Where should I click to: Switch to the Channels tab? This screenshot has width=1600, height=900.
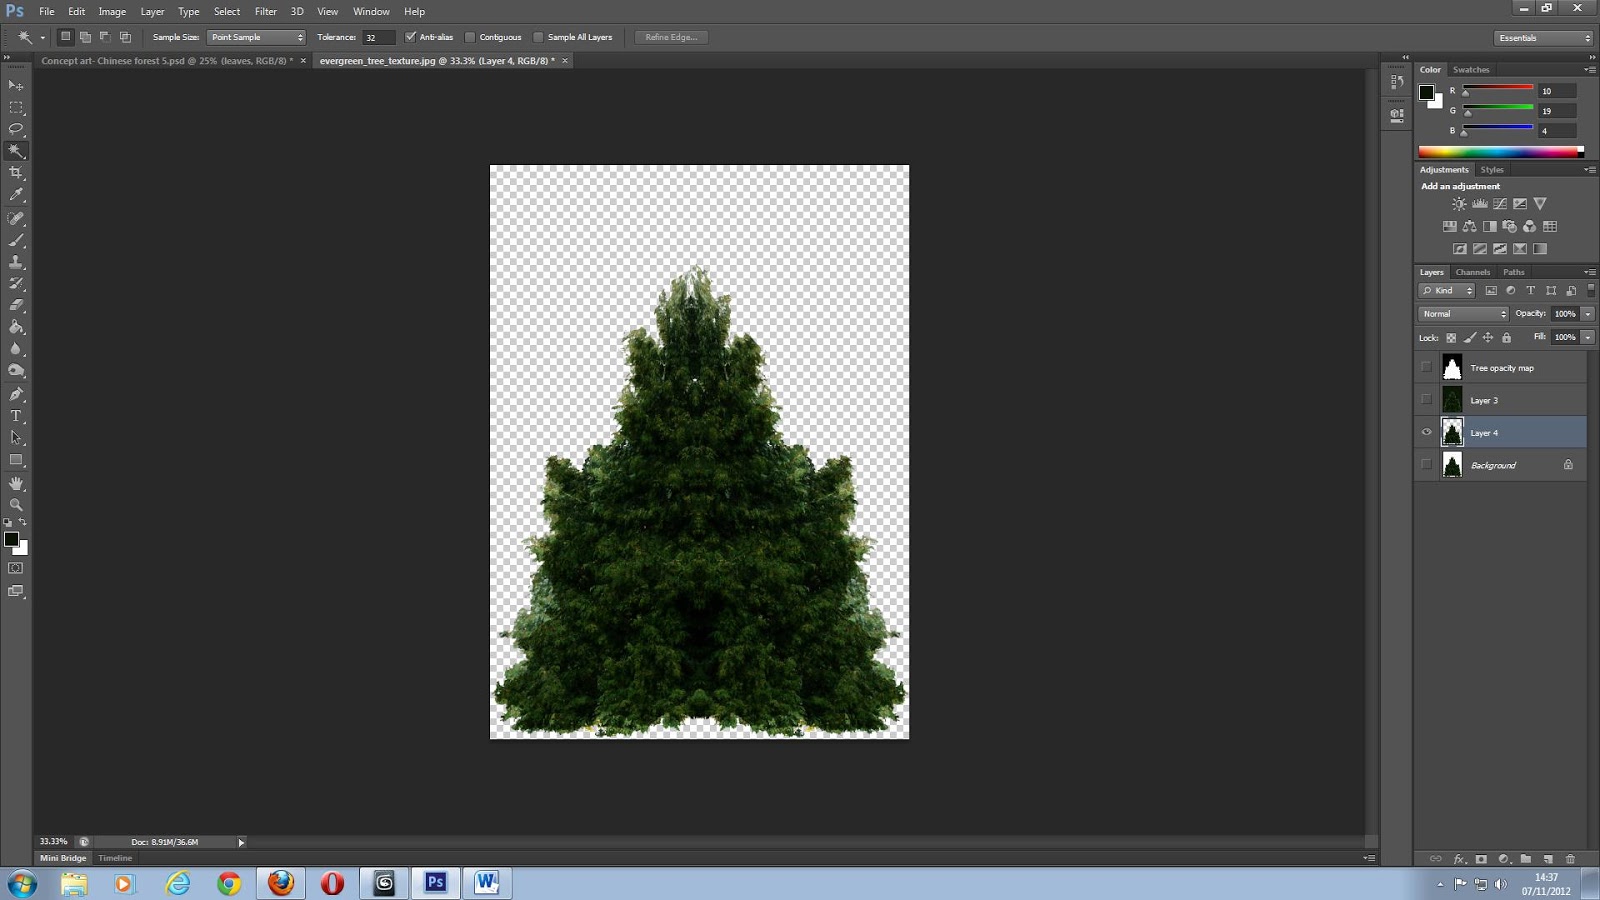1472,272
